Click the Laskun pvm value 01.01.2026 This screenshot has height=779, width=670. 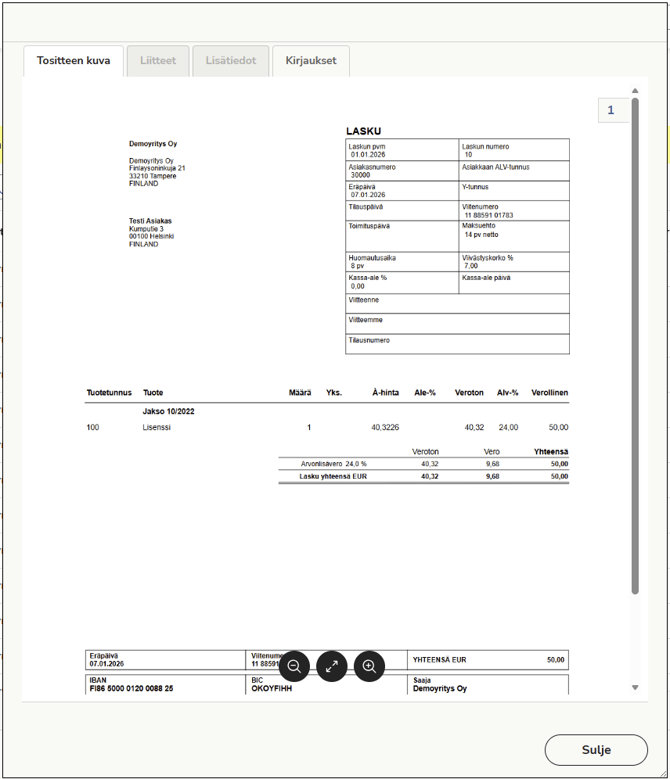[x=368, y=155]
